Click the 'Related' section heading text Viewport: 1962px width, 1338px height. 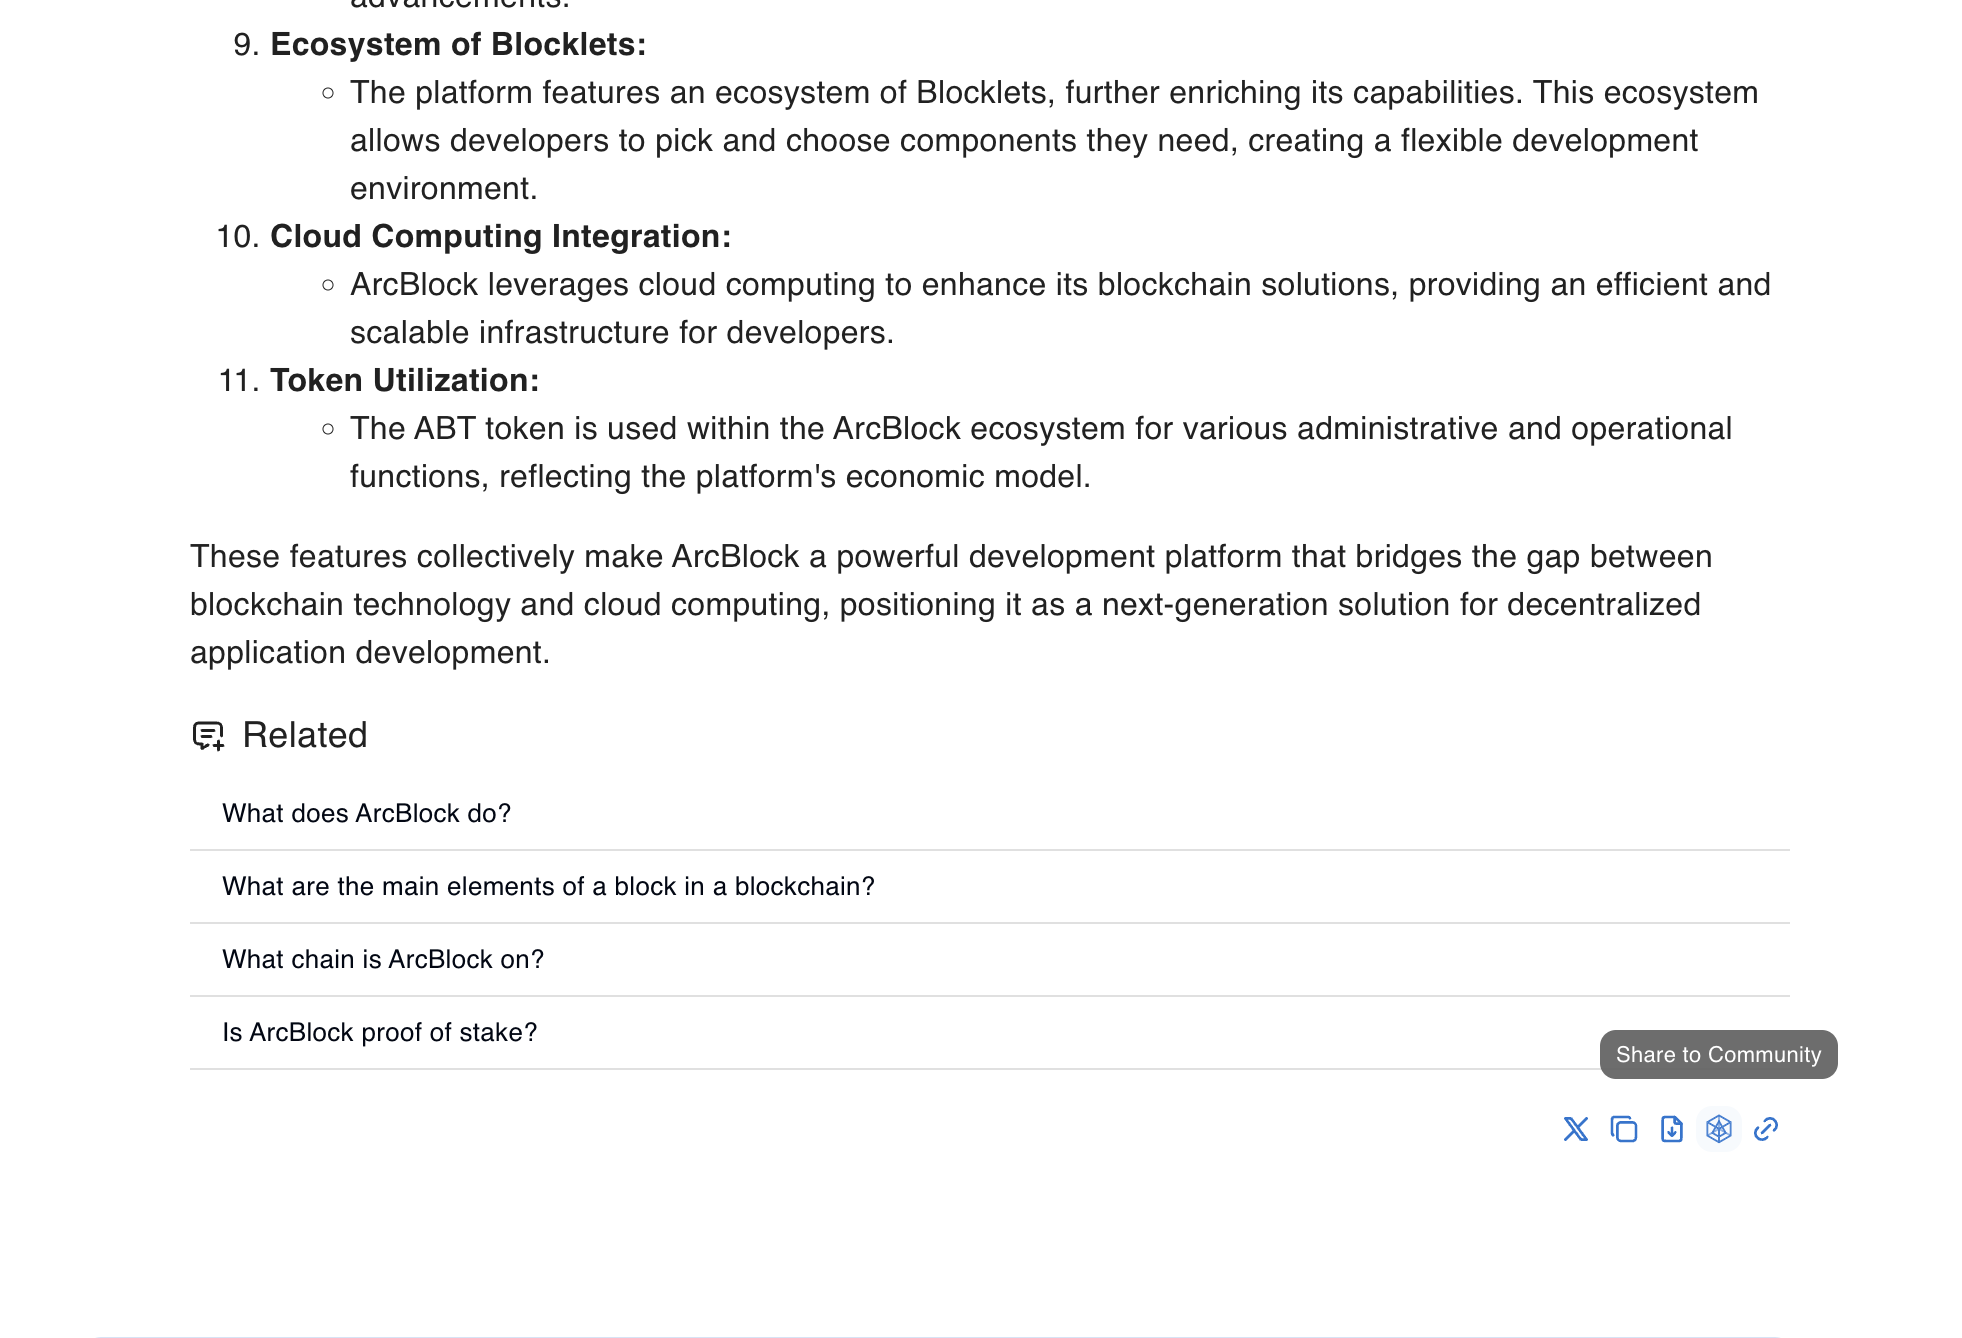(305, 735)
